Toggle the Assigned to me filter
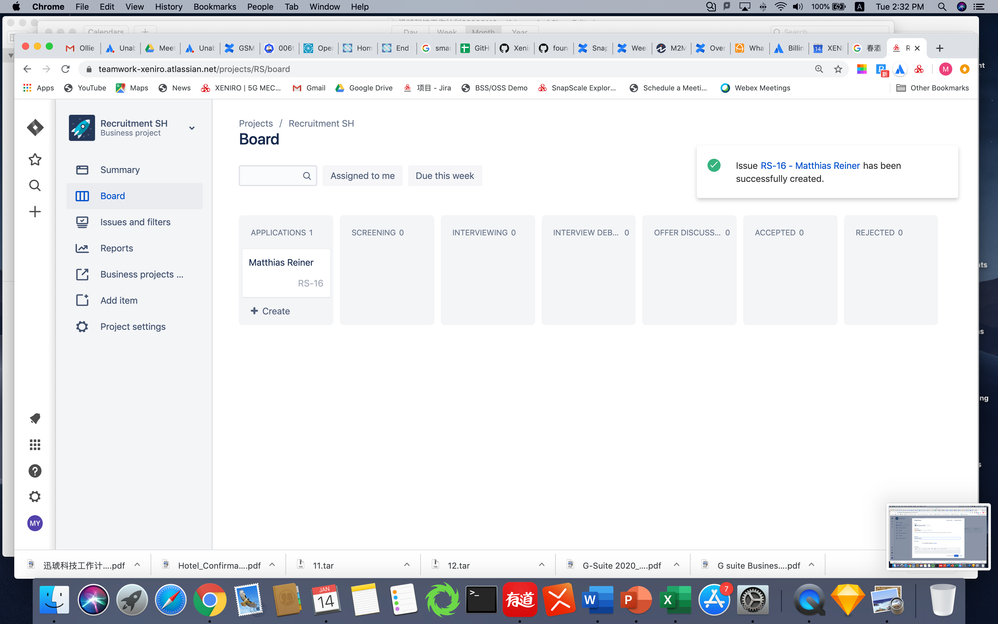Image resolution: width=998 pixels, height=624 pixels. [x=362, y=175]
